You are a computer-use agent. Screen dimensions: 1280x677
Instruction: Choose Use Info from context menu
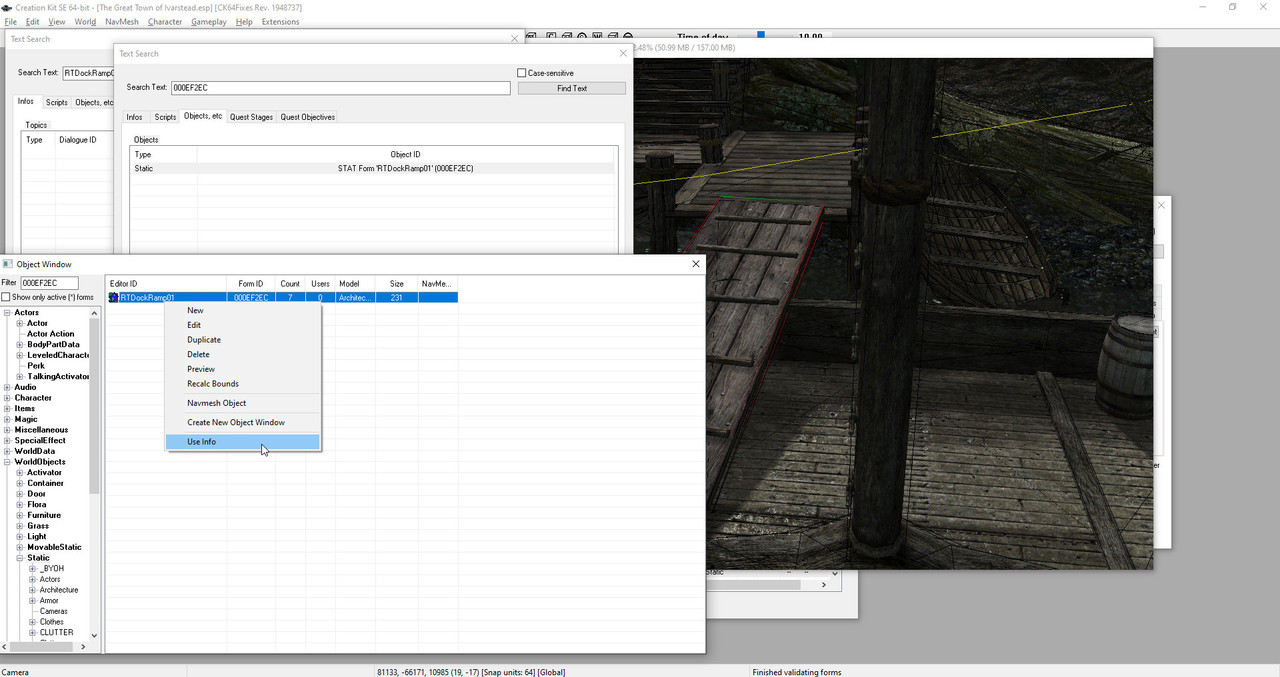click(243, 442)
